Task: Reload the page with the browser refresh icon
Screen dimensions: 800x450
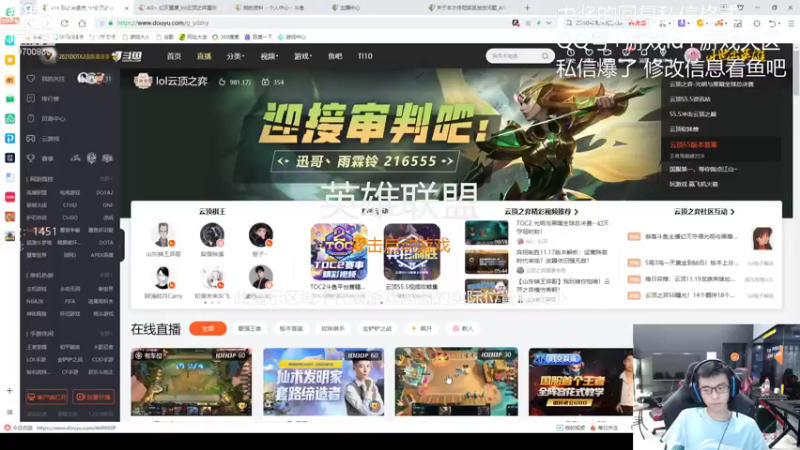Action: [x=64, y=23]
